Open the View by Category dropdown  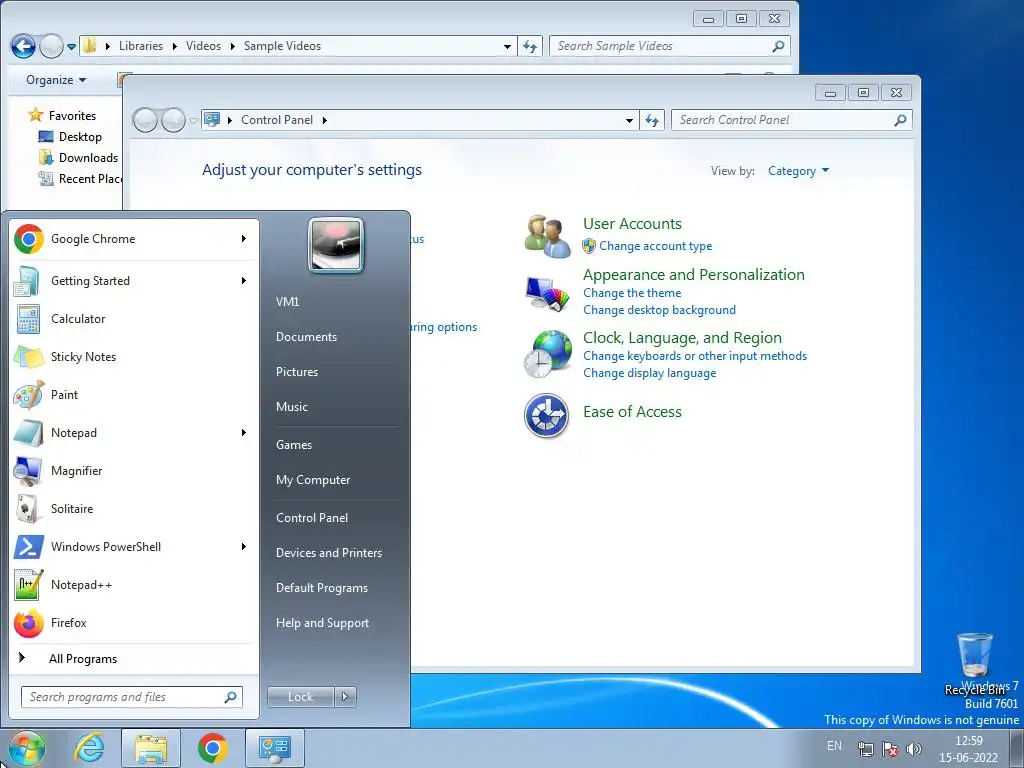(x=798, y=171)
